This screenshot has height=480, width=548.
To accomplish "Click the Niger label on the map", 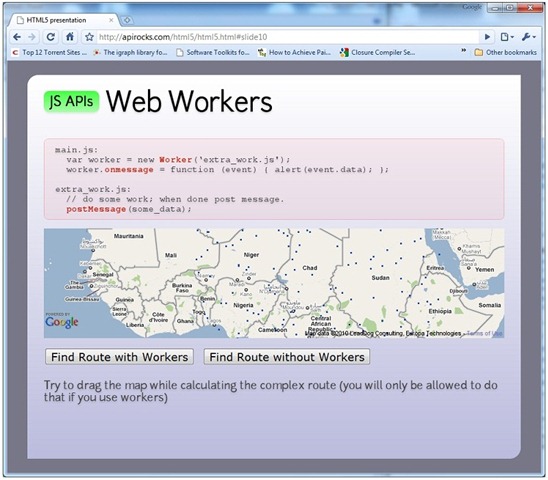I will (251, 255).
